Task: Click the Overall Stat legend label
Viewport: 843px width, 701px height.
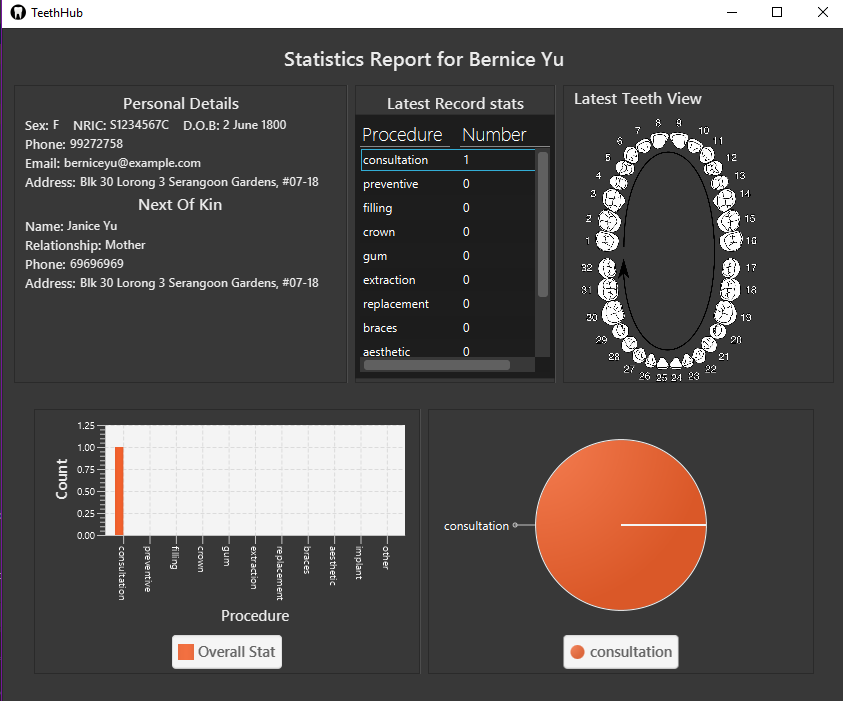Action: click(237, 652)
